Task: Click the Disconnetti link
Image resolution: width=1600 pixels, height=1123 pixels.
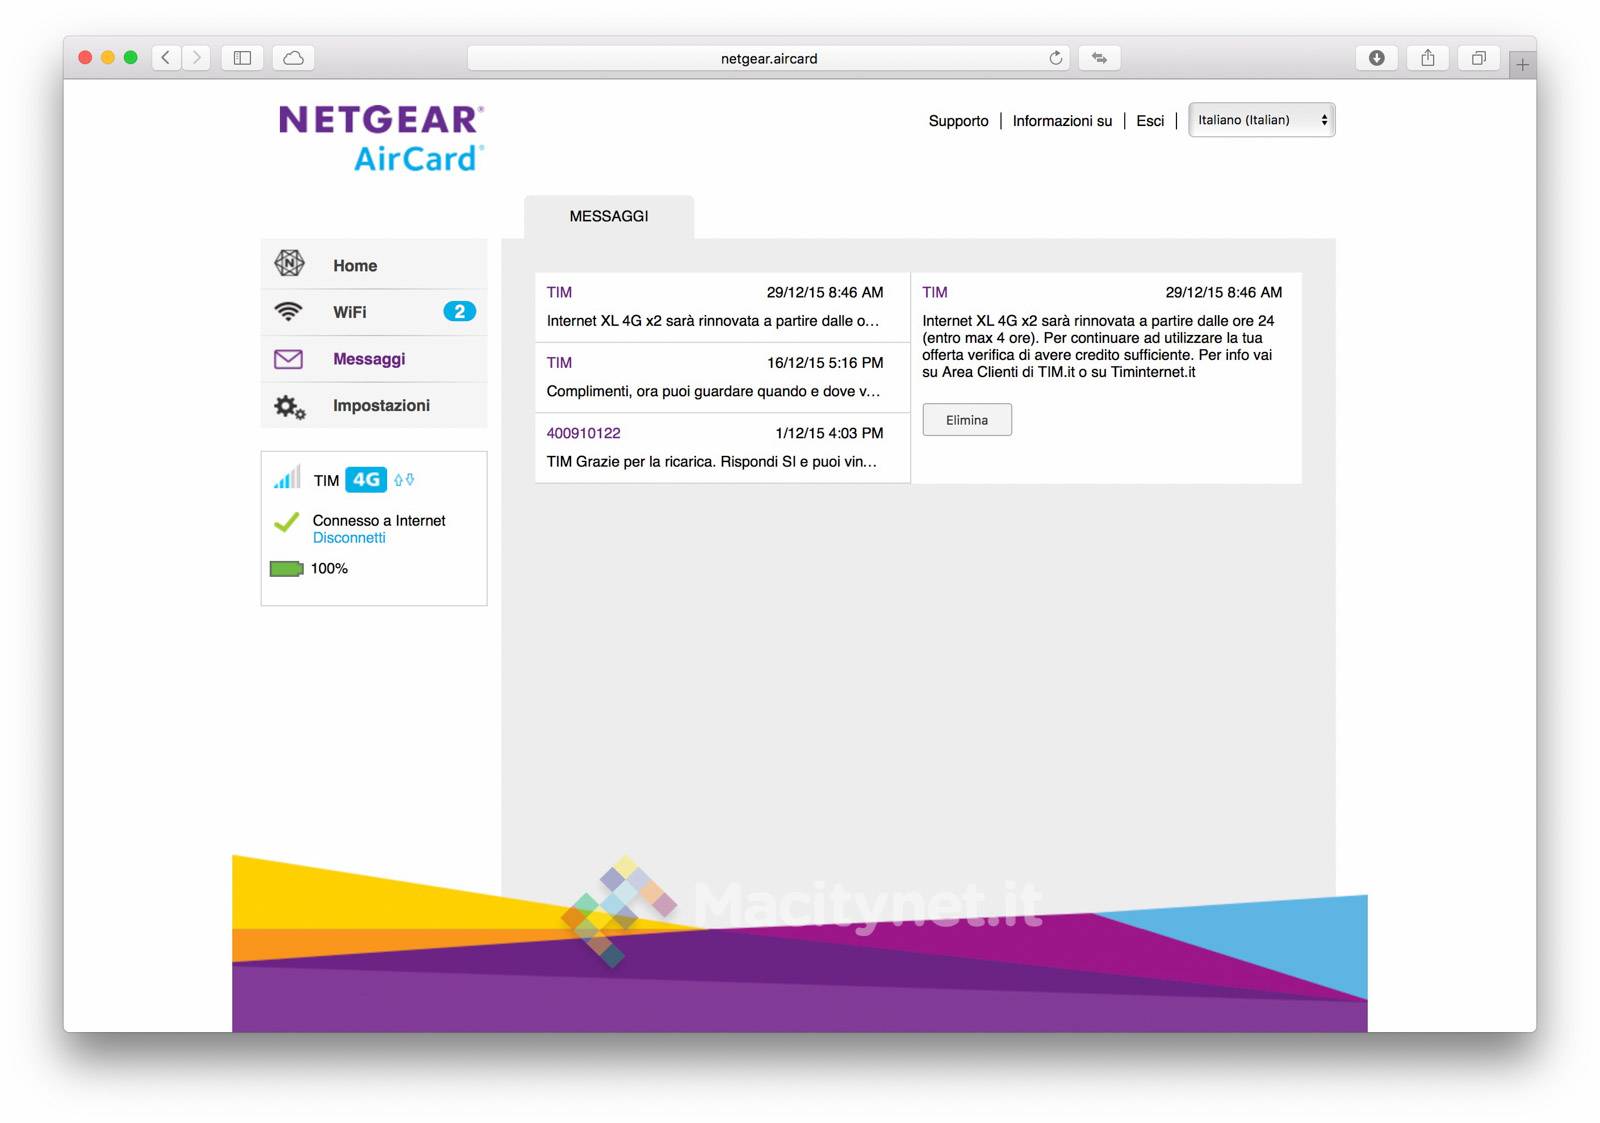Action: click(349, 538)
